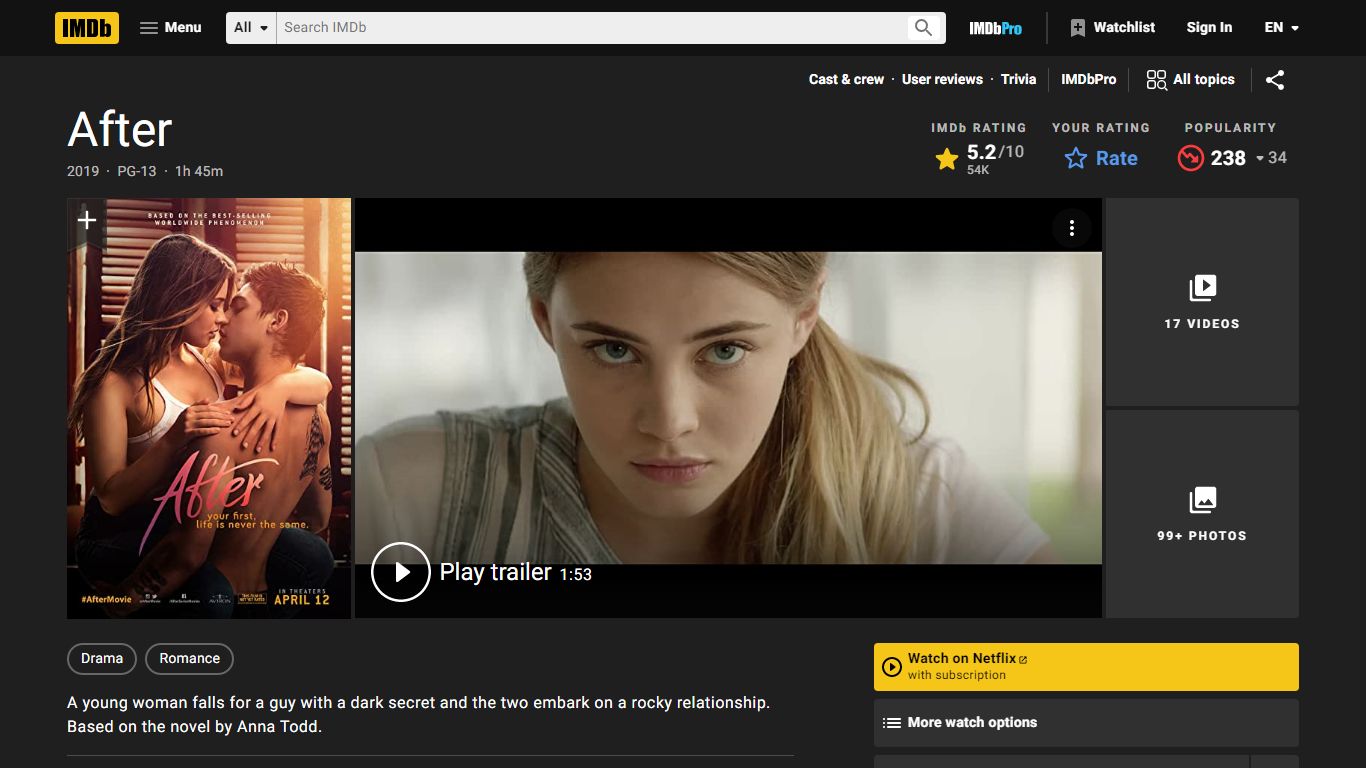Expand the All search category dropdown

pos(251,28)
